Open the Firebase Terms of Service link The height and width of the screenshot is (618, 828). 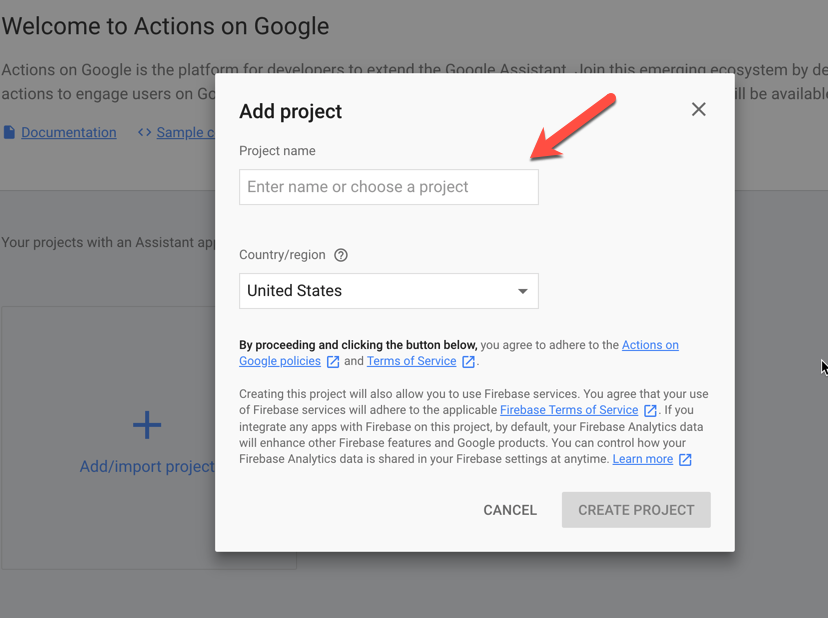pyautogui.click(x=569, y=410)
